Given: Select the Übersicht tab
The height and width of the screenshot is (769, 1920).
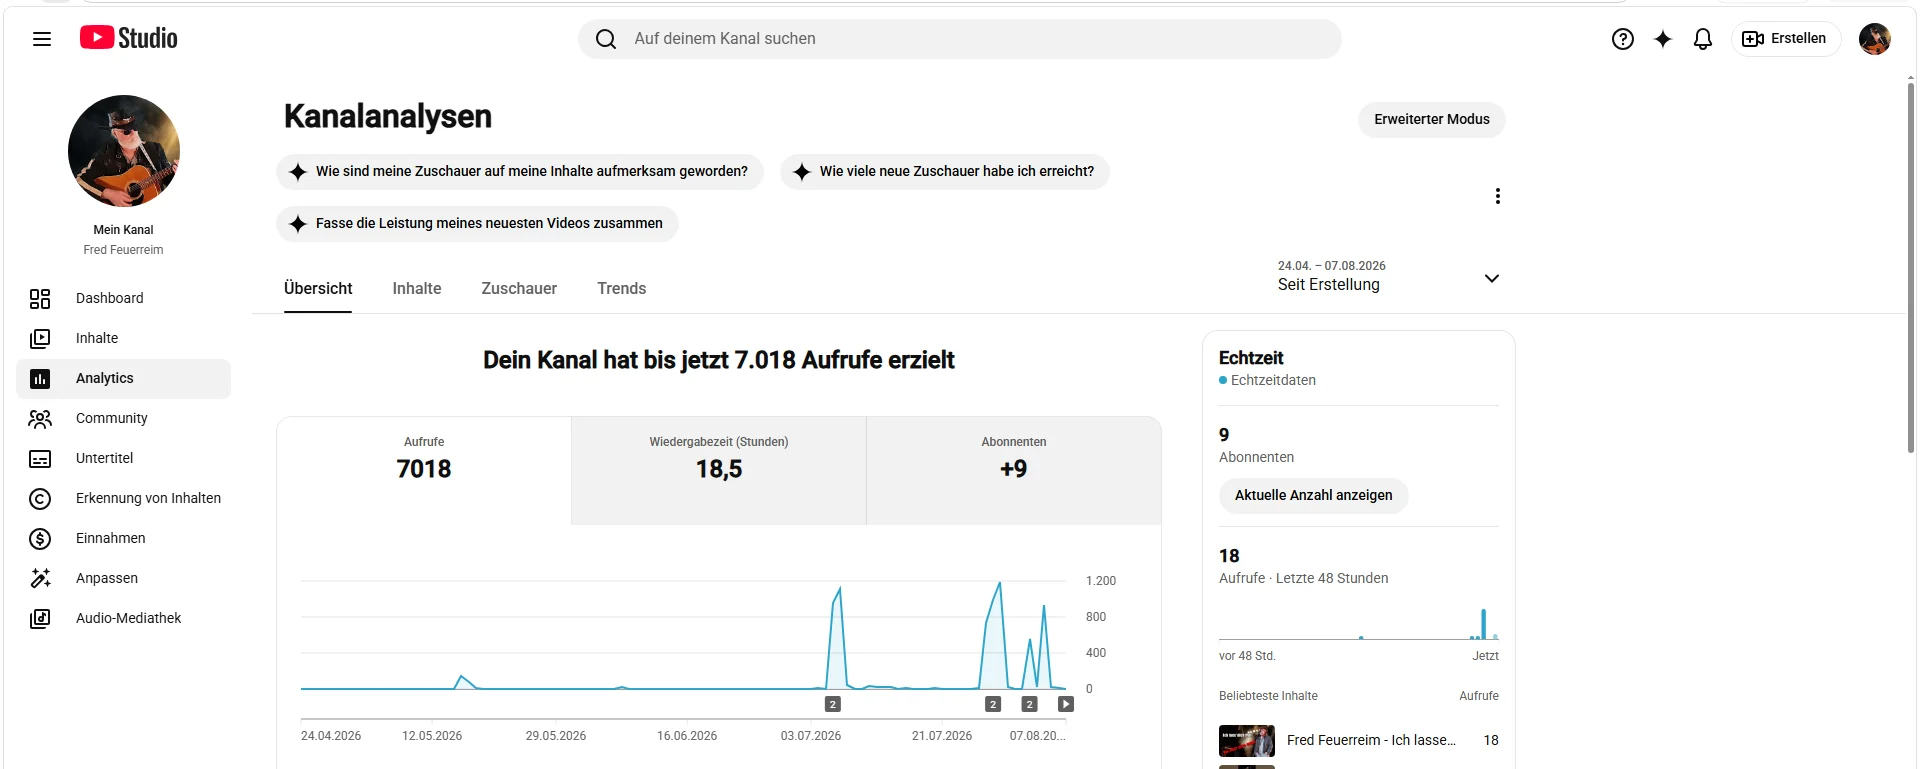Looking at the screenshot, I should pos(318,289).
